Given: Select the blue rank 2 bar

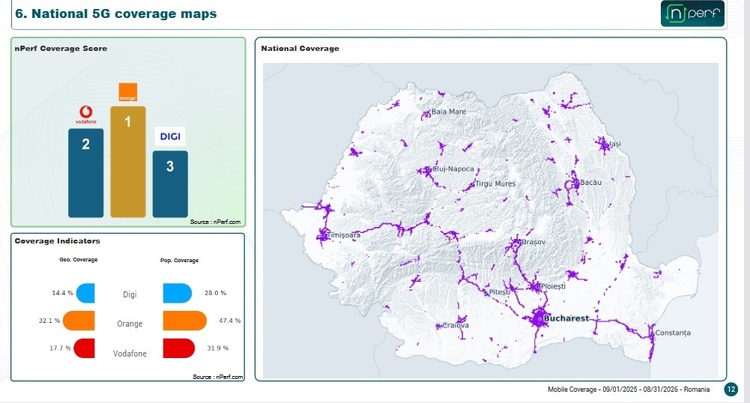Looking at the screenshot, I should (x=86, y=173).
